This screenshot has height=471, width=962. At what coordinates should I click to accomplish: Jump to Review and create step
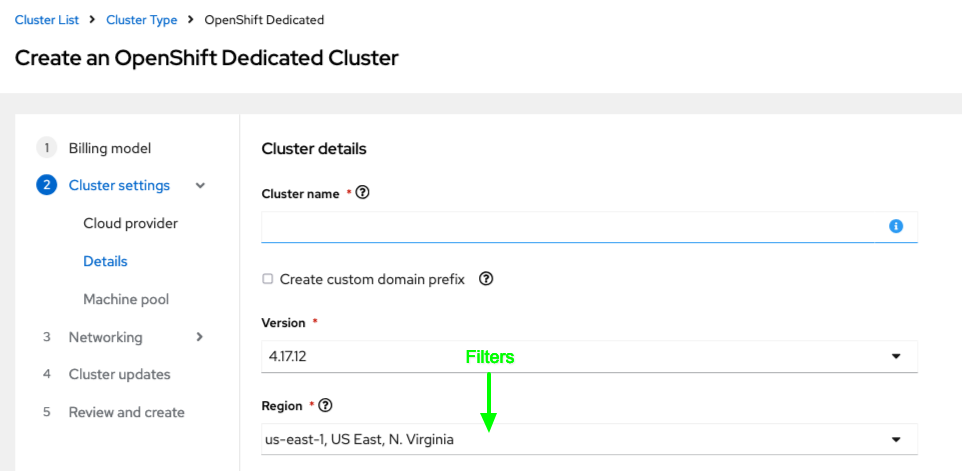(x=126, y=412)
